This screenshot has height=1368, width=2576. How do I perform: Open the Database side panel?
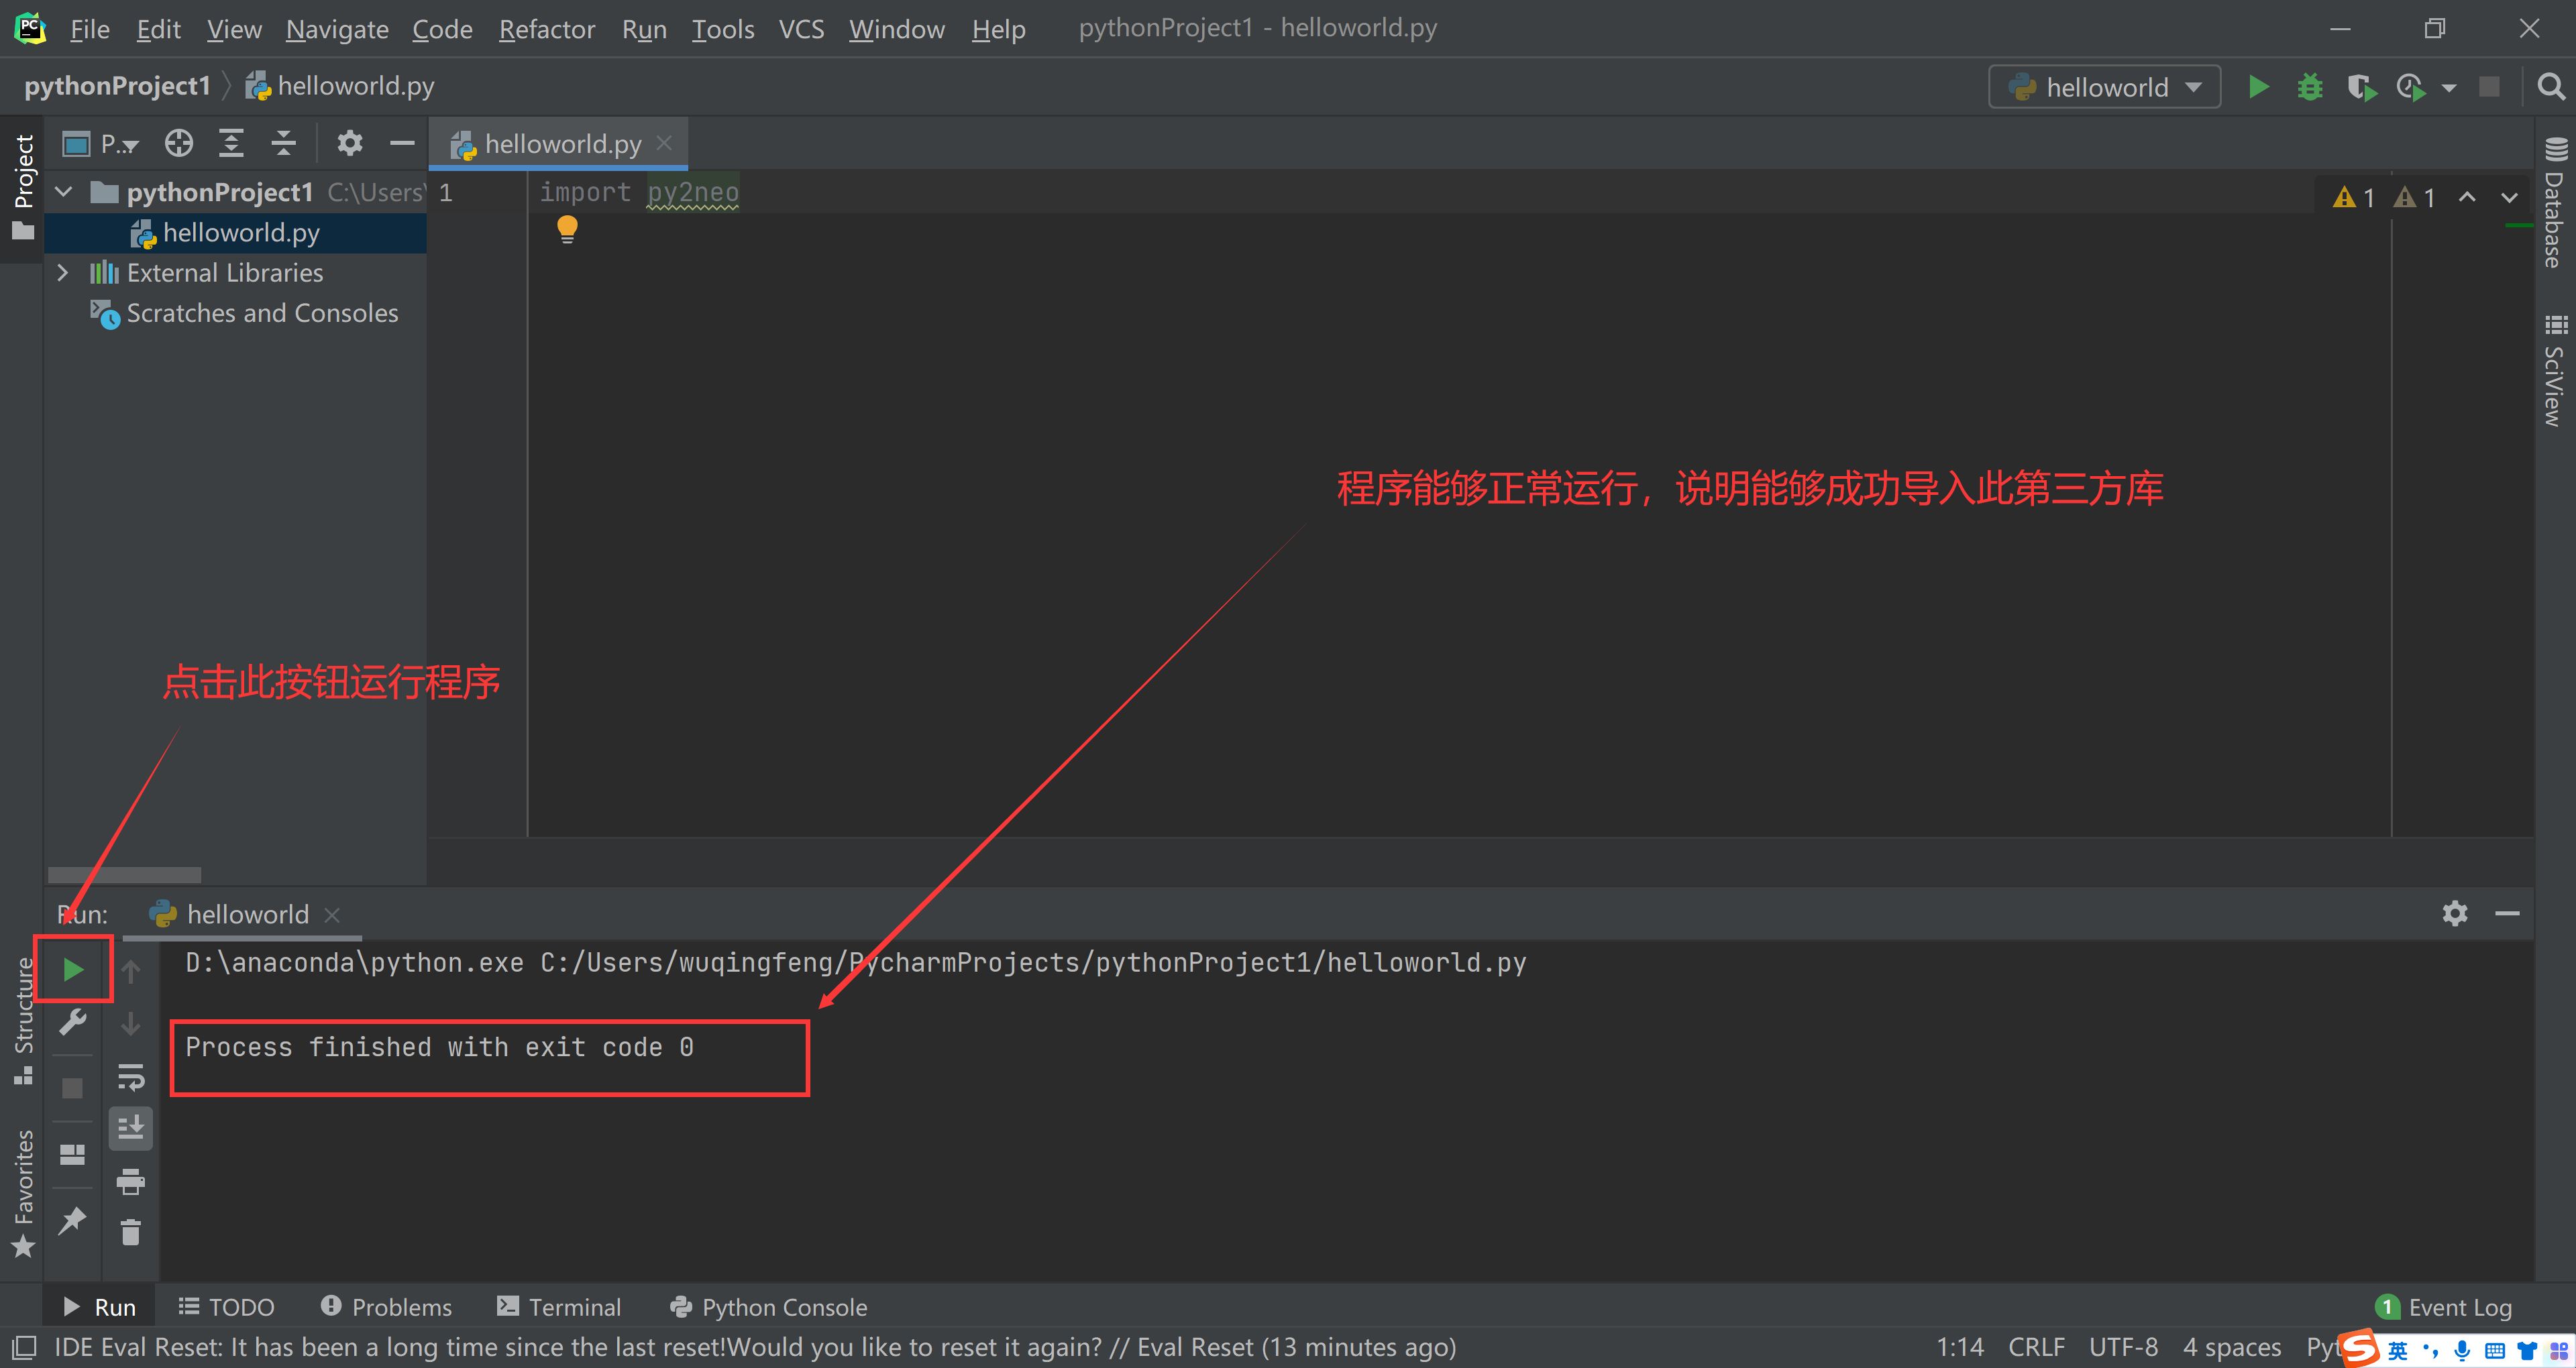(x=2555, y=202)
